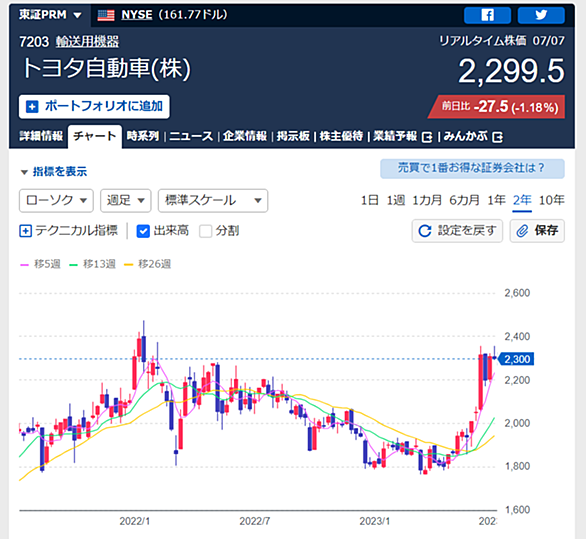Click 移13週 green legend swatch
Viewport: 586px width, 539px height.
click(73, 265)
